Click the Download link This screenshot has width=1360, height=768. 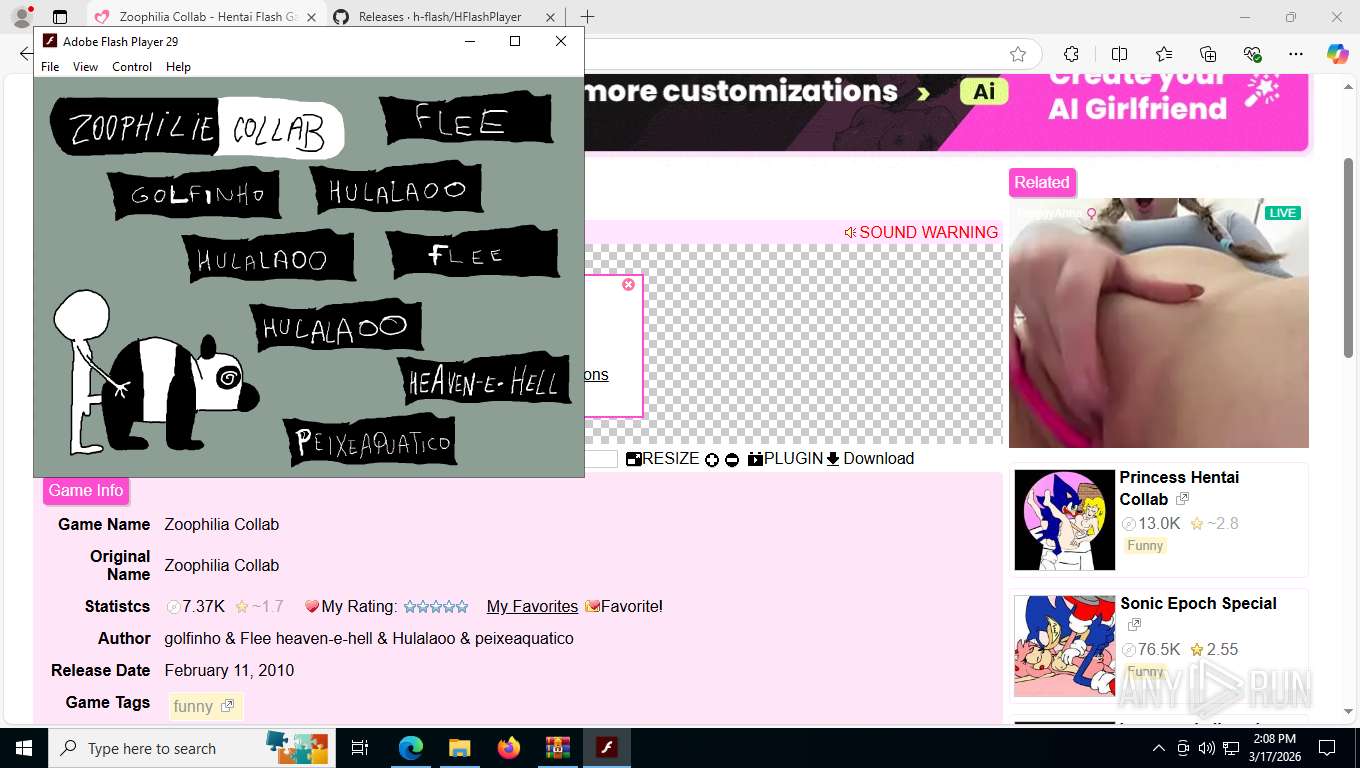870,459
